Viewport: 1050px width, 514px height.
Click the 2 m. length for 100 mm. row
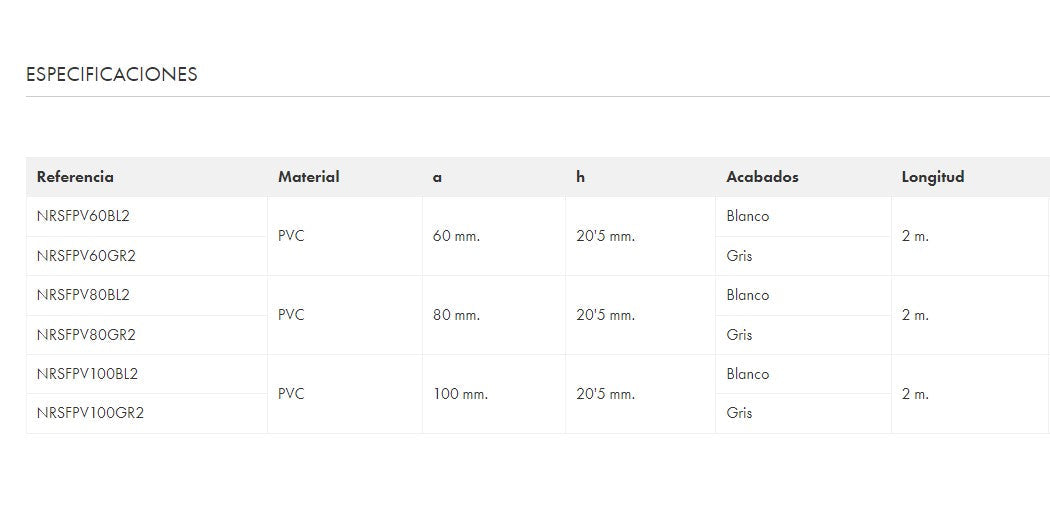coord(915,394)
